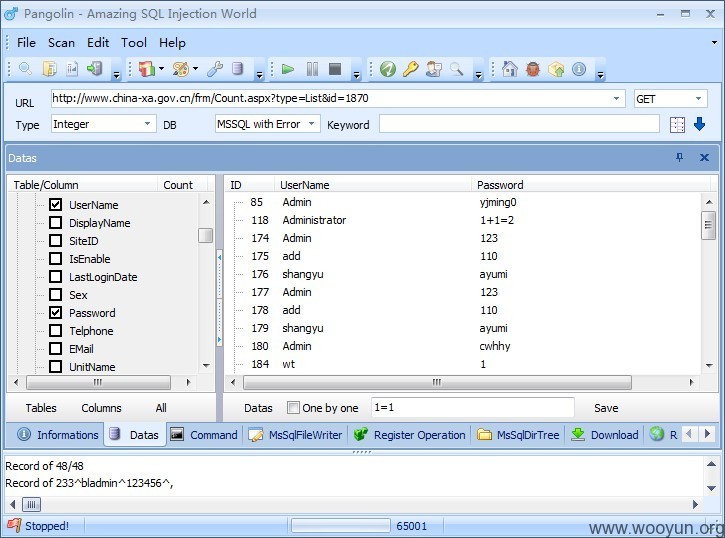
Task: Click the All button
Action: click(x=161, y=408)
